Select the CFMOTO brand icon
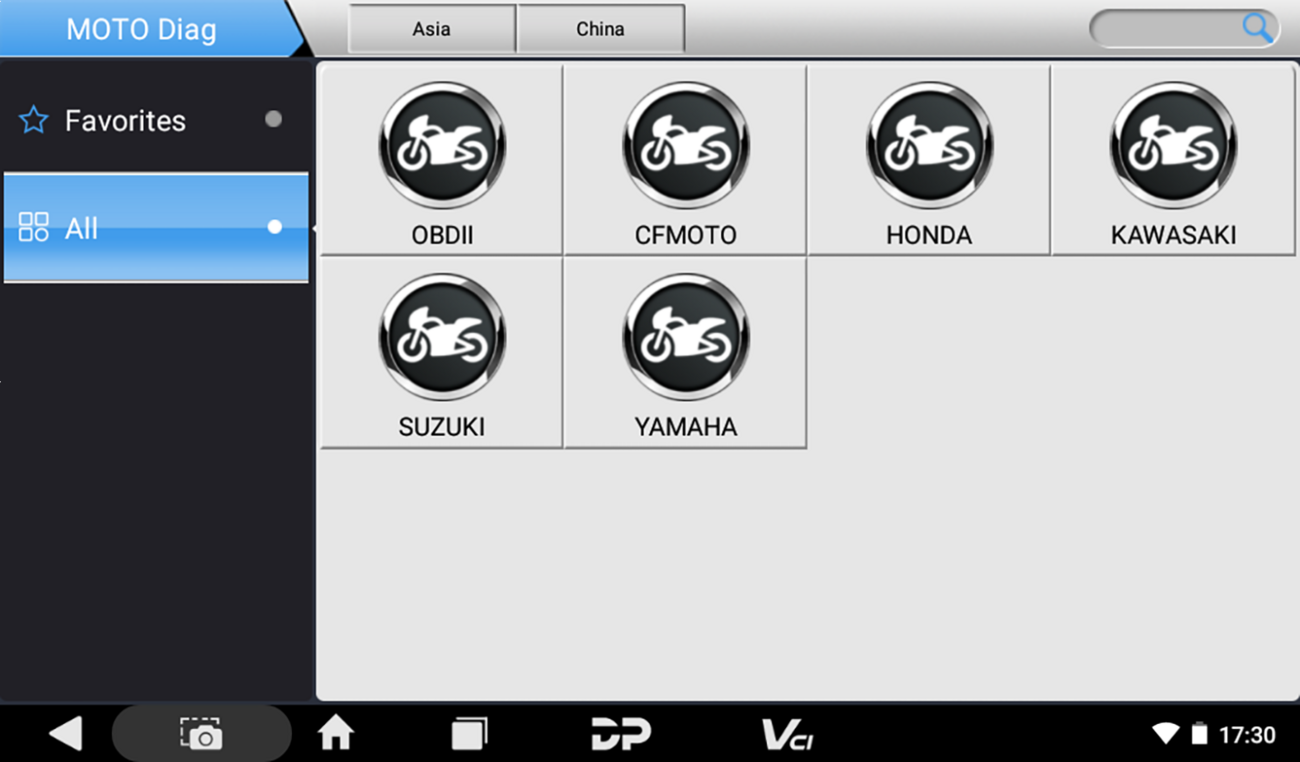Screen dimensions: 1300x762 point(685,146)
